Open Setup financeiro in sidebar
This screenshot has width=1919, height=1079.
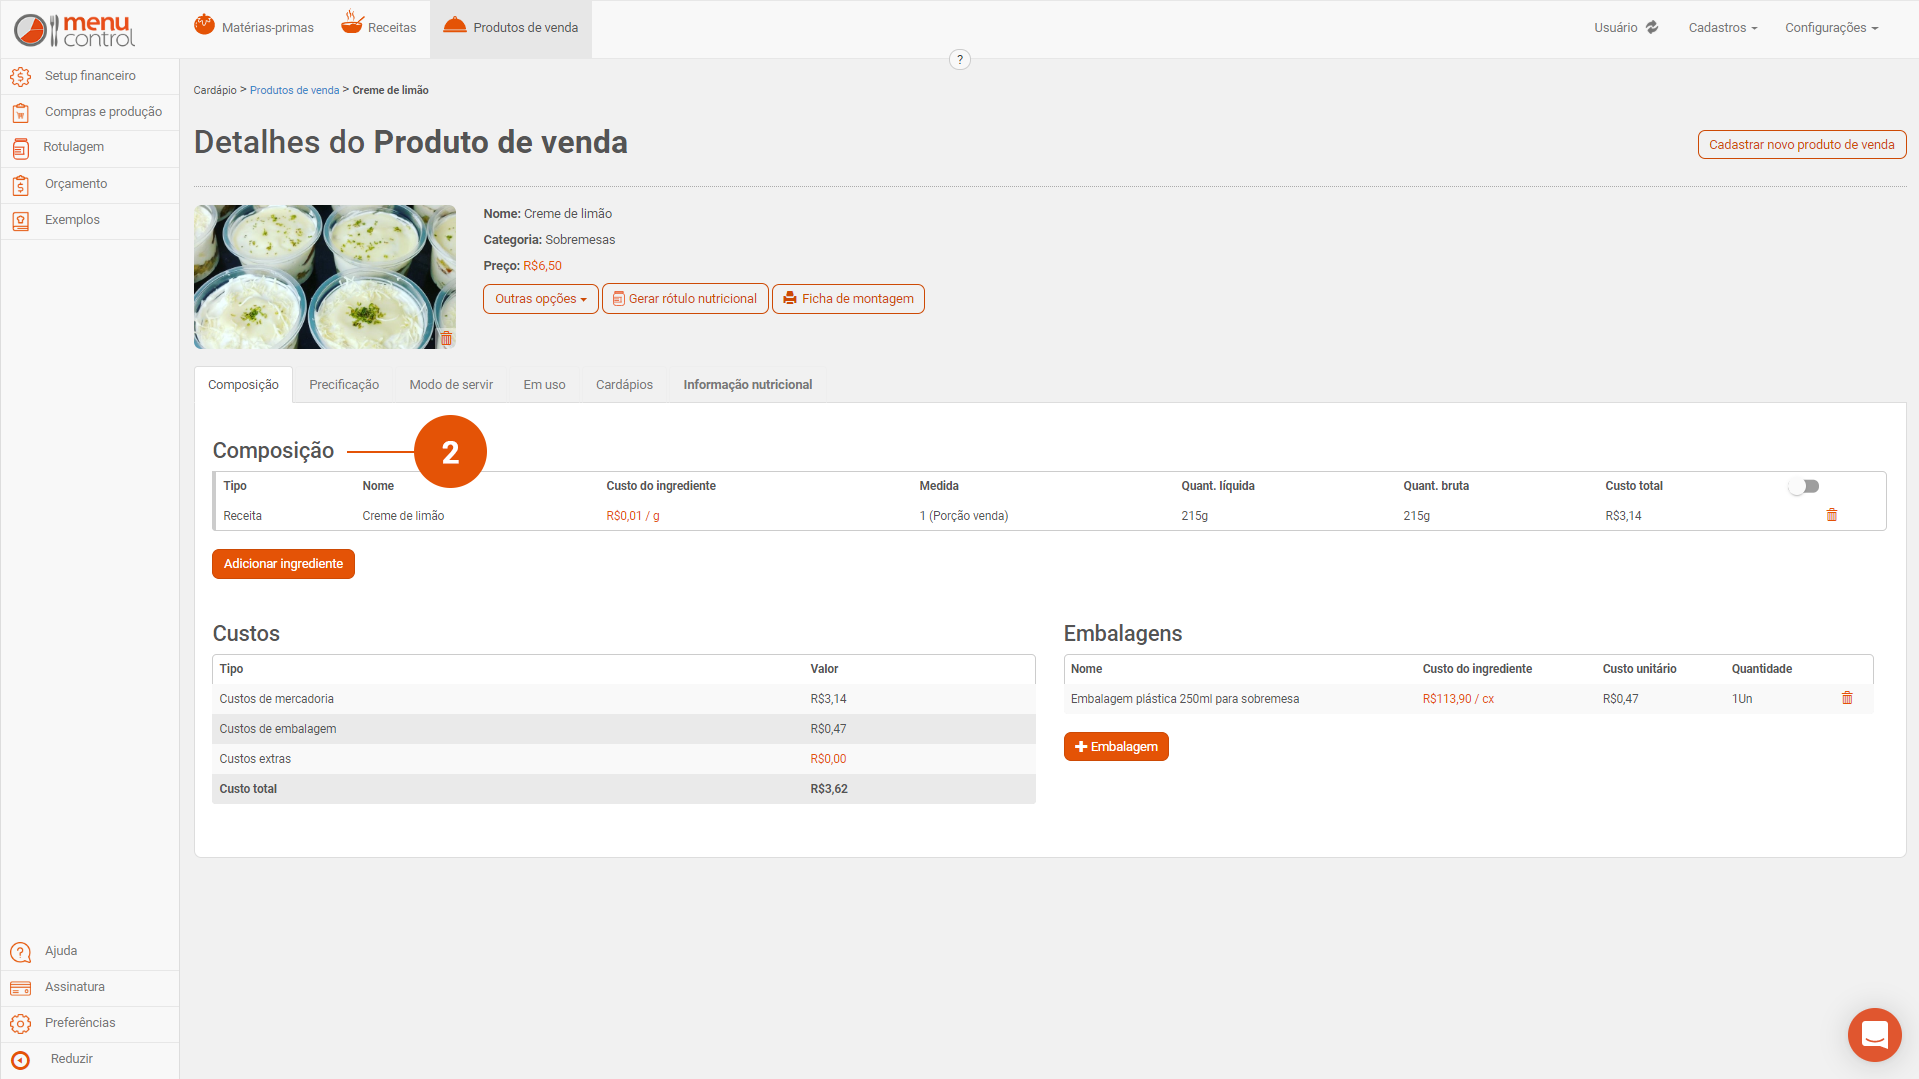[x=90, y=76]
